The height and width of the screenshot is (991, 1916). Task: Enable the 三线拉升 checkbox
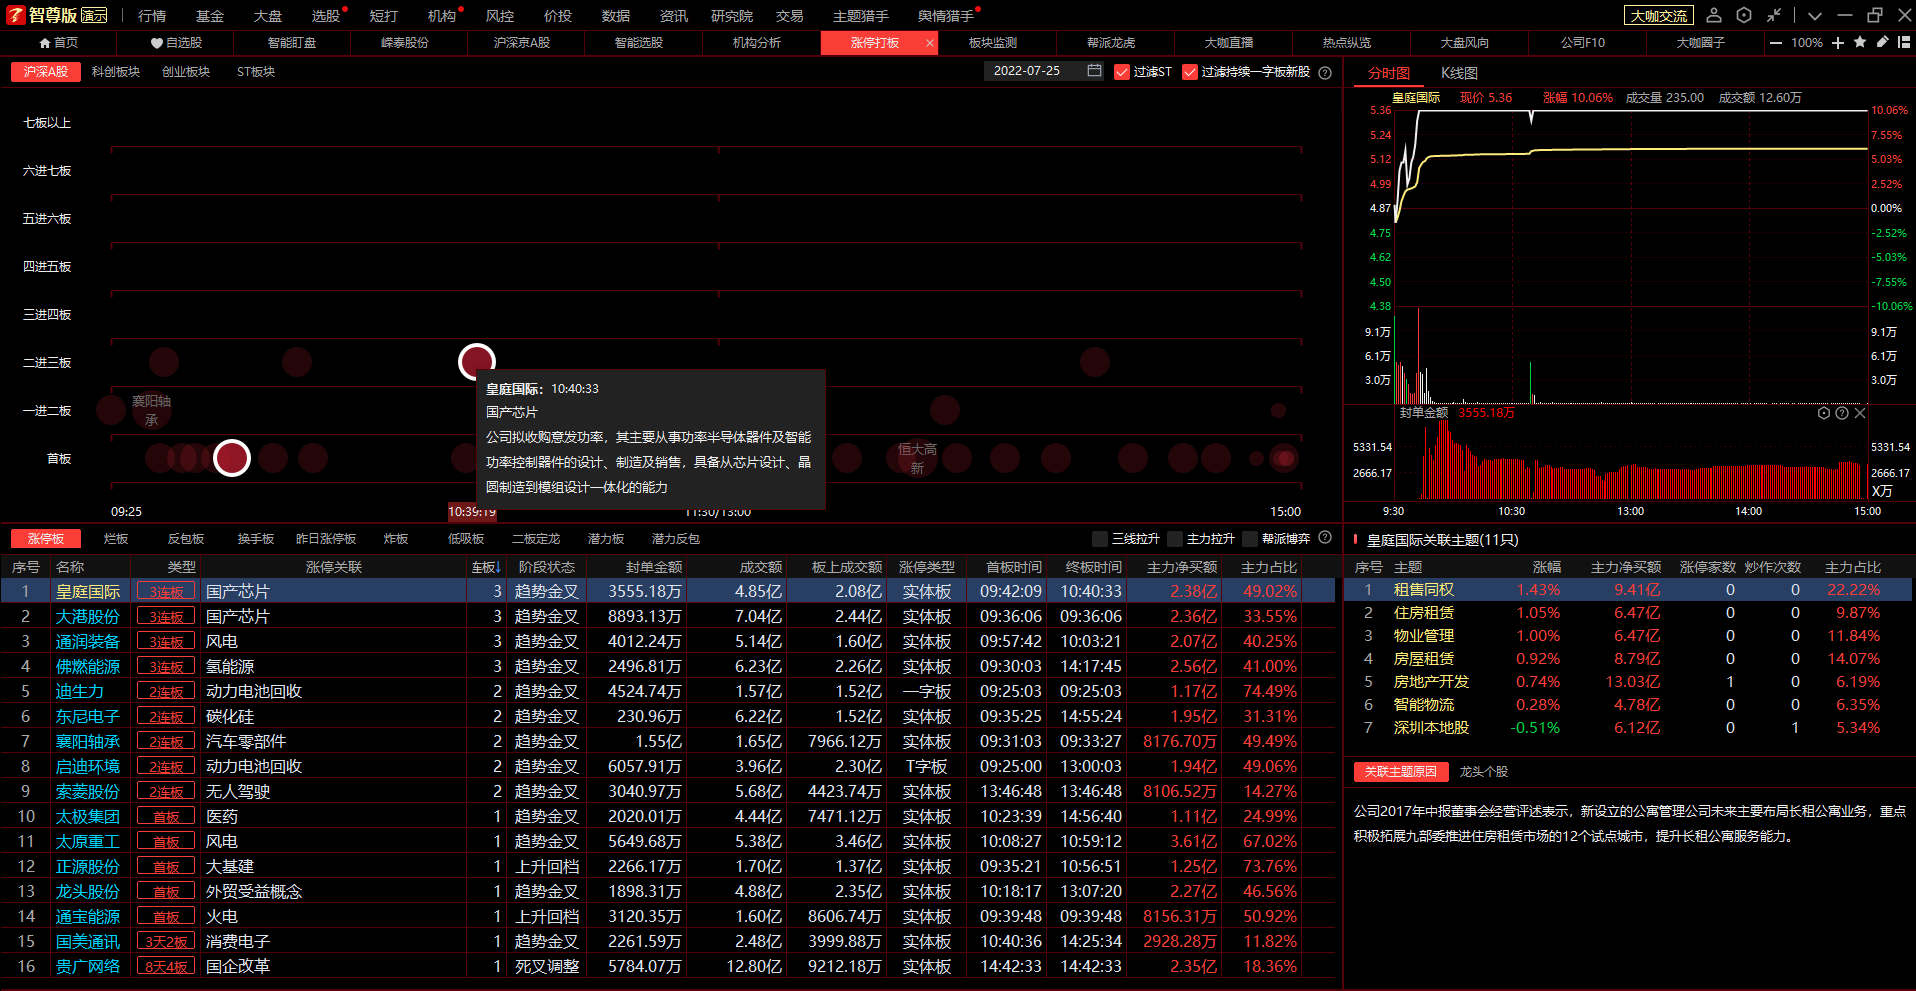coord(1100,539)
